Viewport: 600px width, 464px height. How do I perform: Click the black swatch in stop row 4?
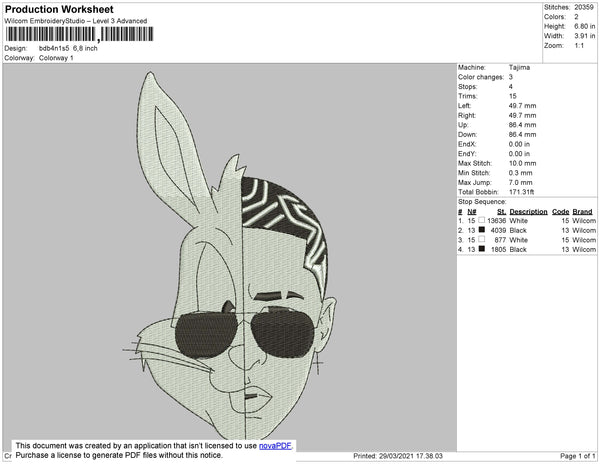(482, 249)
